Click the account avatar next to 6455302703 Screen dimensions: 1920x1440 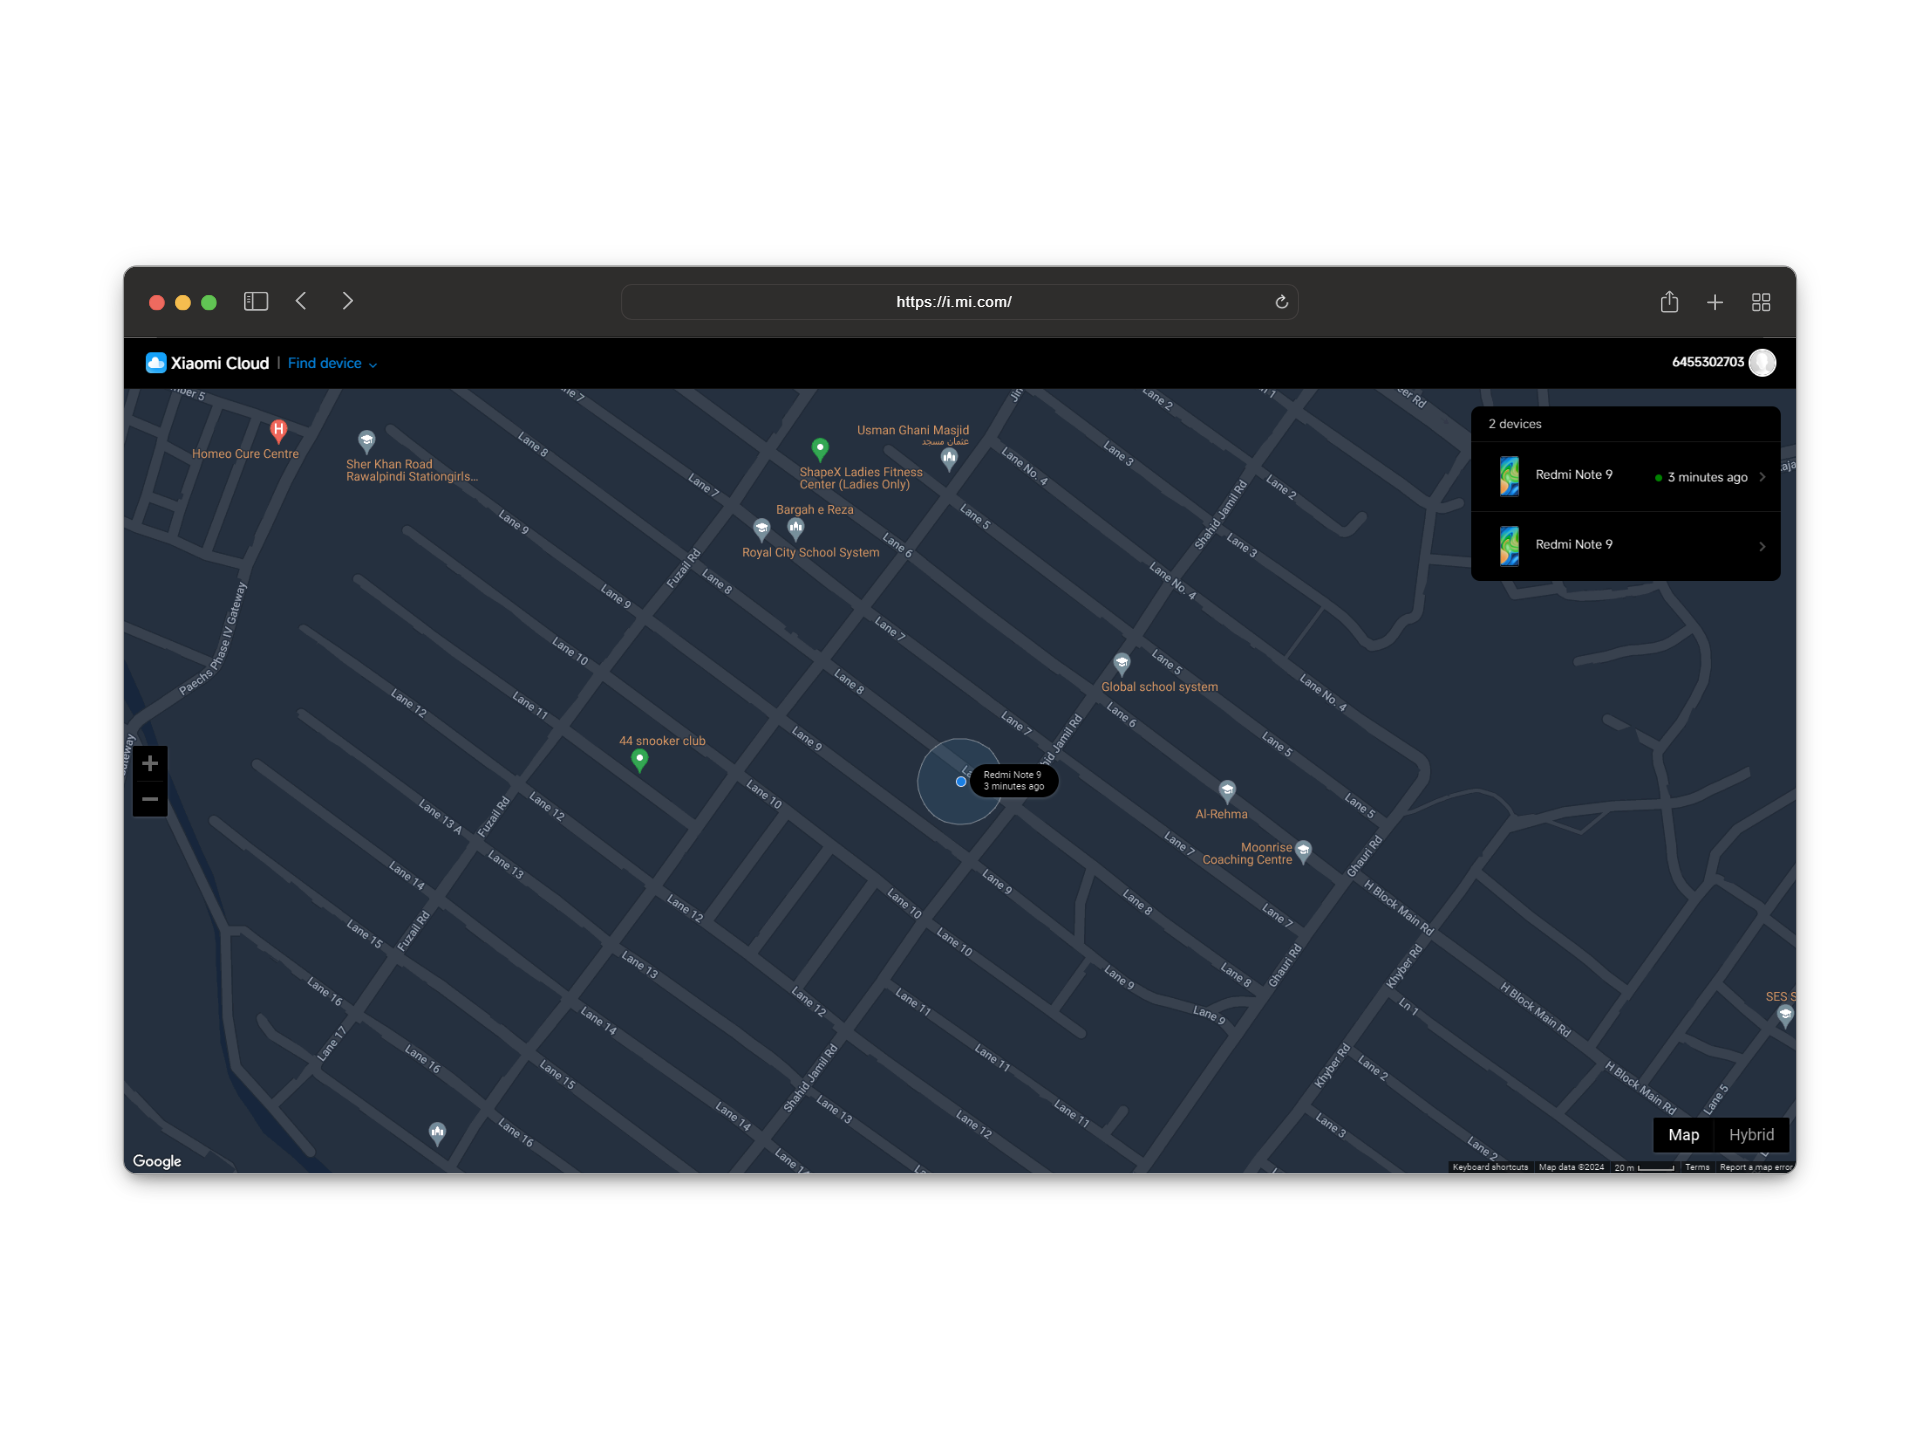click(x=1763, y=362)
